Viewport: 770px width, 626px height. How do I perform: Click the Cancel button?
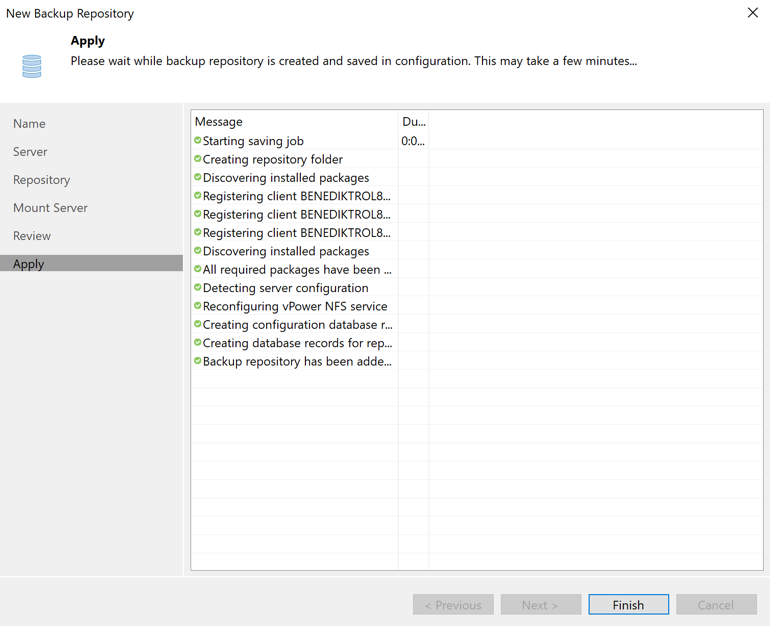point(715,605)
